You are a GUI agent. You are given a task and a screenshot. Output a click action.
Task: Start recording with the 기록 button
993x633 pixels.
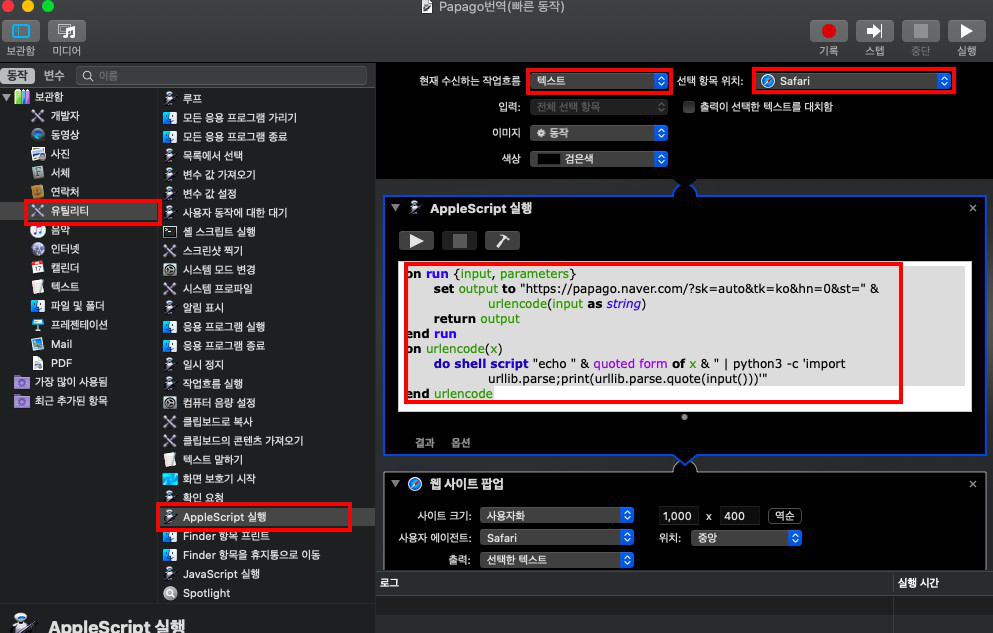point(828,31)
